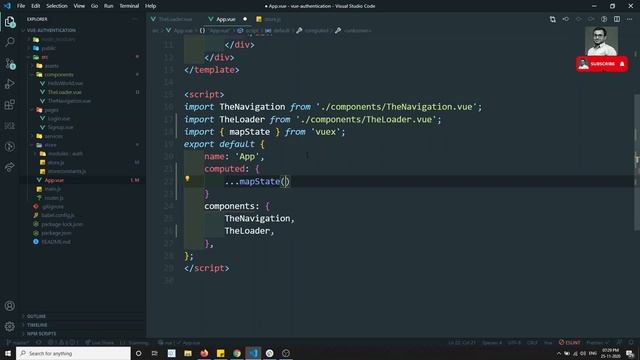Open the editor More Actions ellipsis
The height and width of the screenshot is (360, 640).
point(629,19)
